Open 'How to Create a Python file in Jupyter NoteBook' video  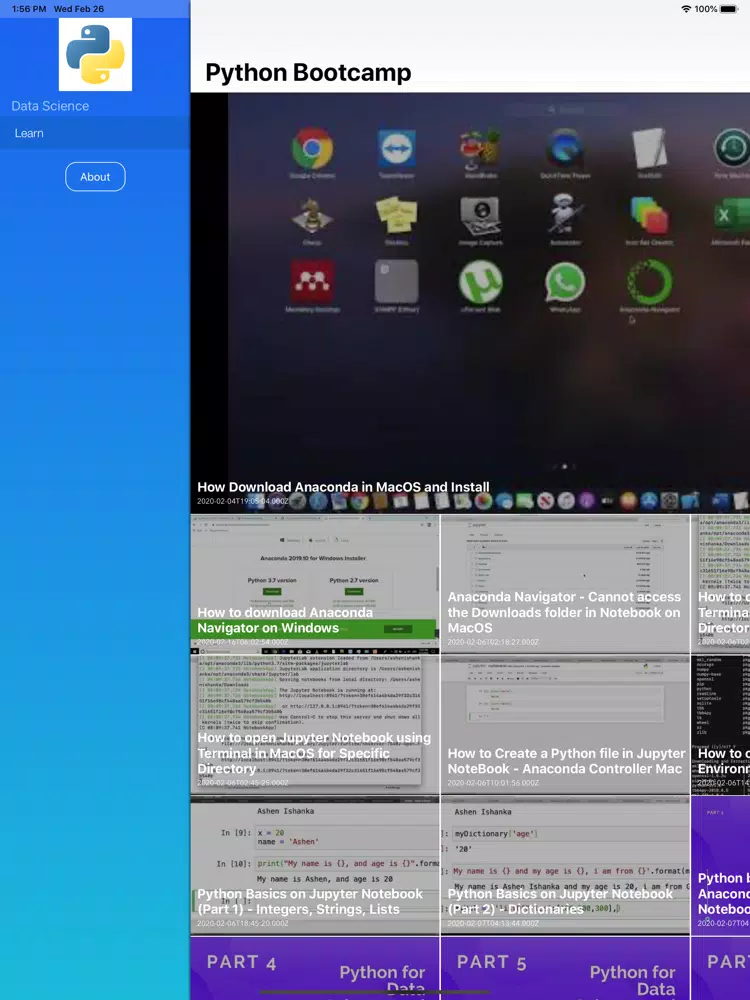(x=565, y=724)
